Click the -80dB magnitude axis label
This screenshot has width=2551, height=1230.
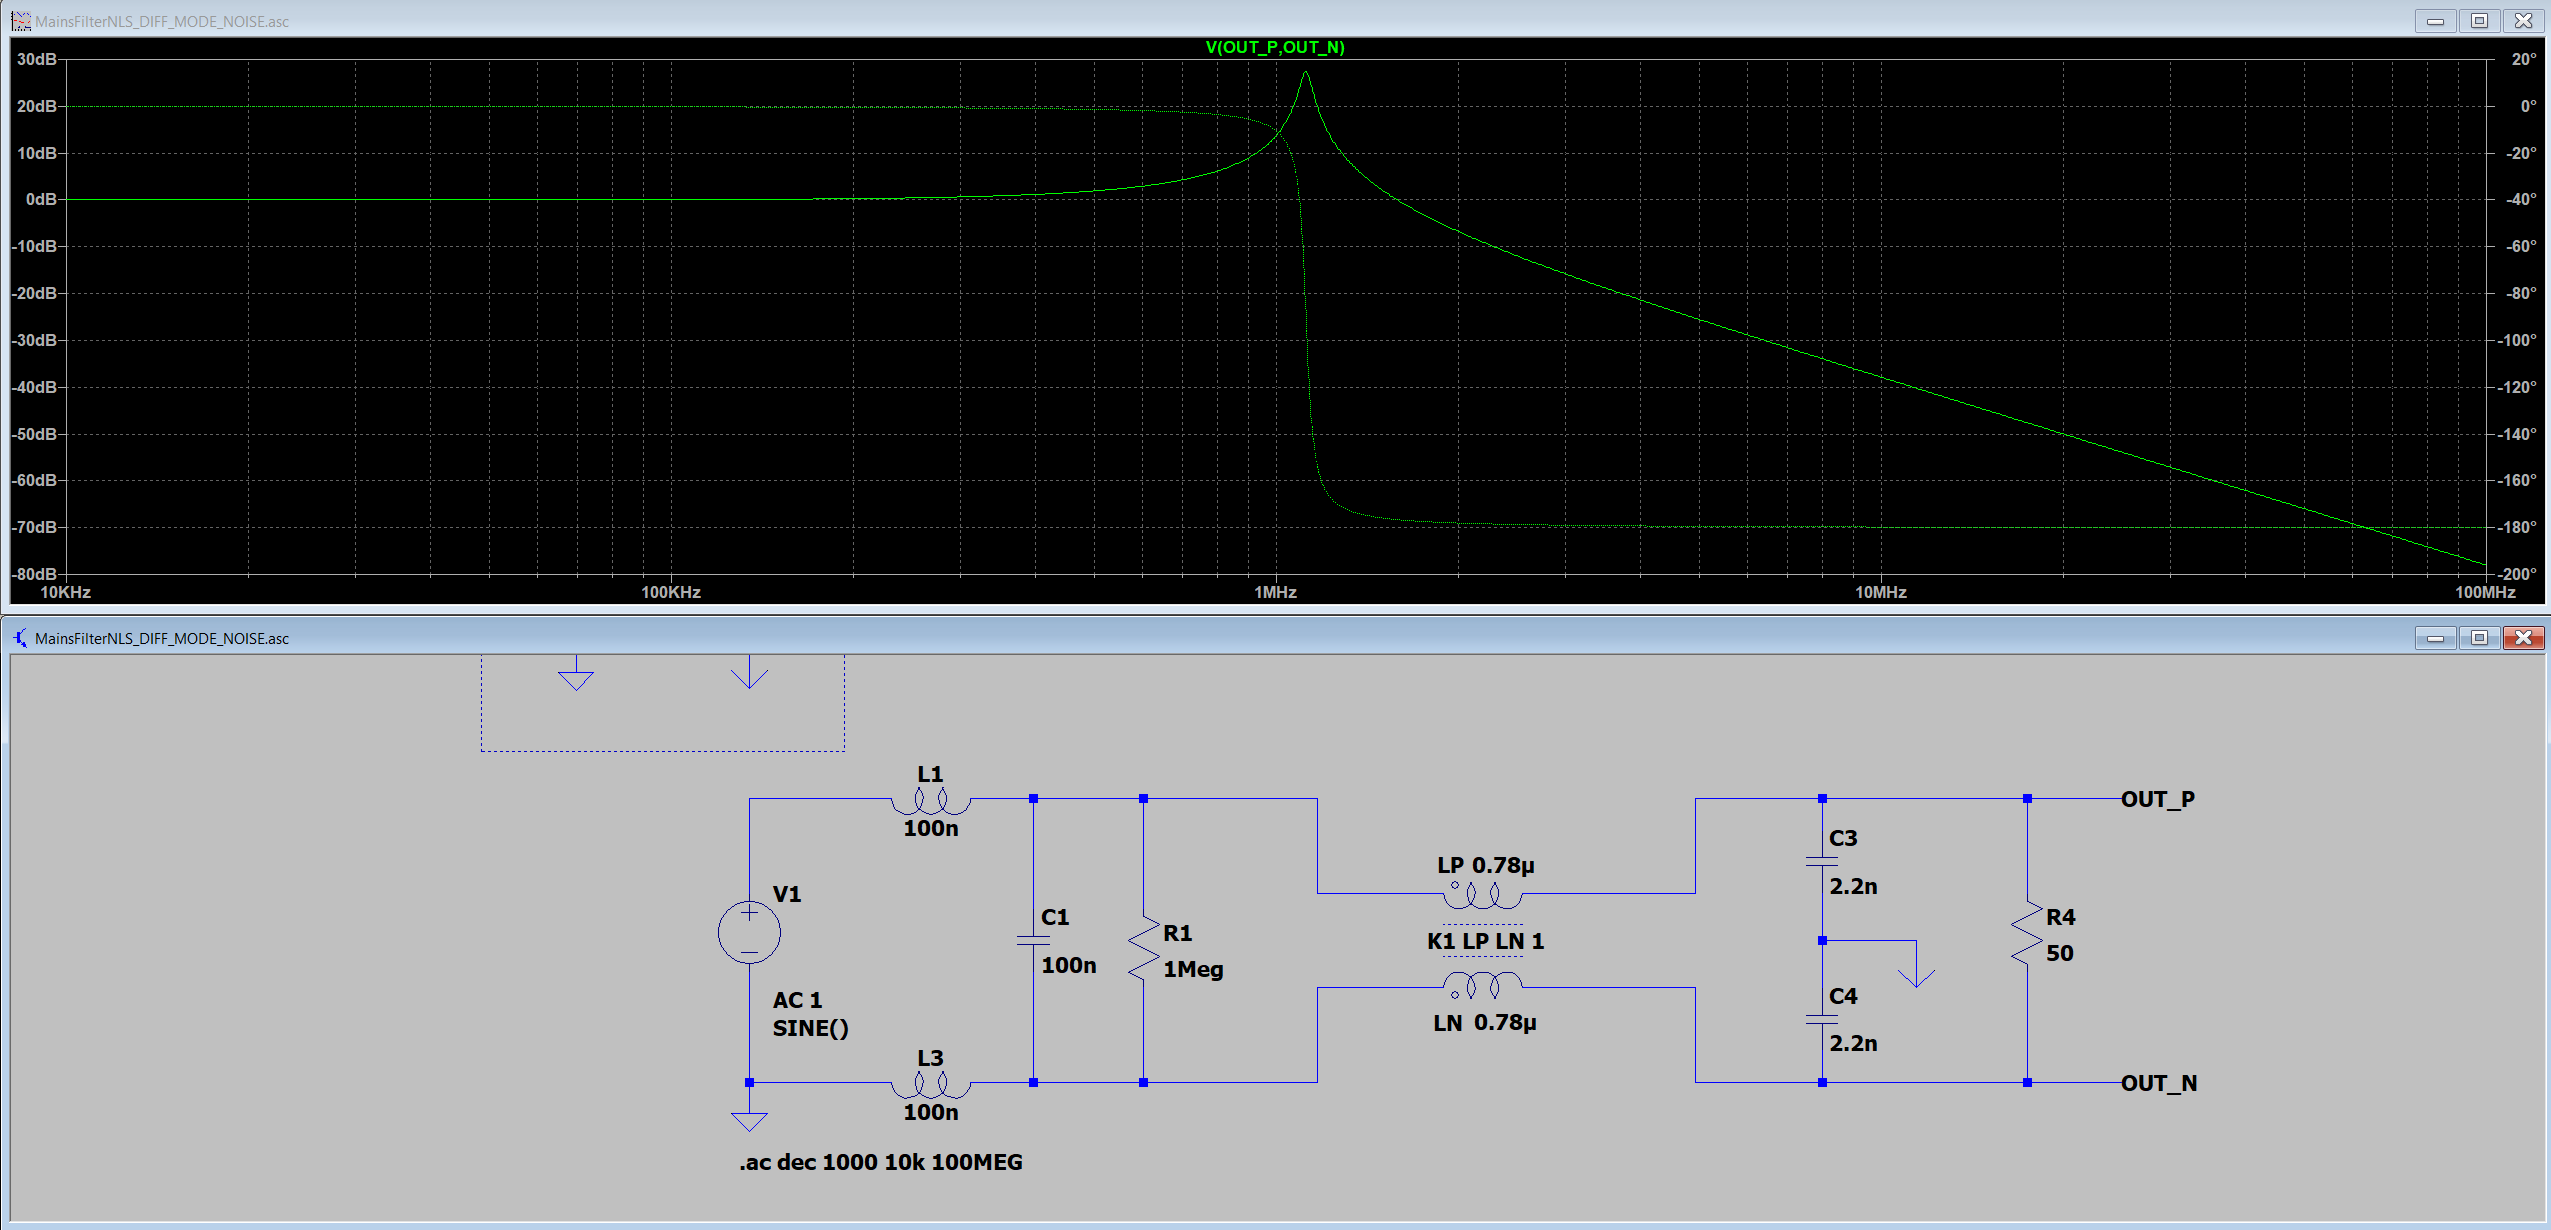(x=34, y=574)
